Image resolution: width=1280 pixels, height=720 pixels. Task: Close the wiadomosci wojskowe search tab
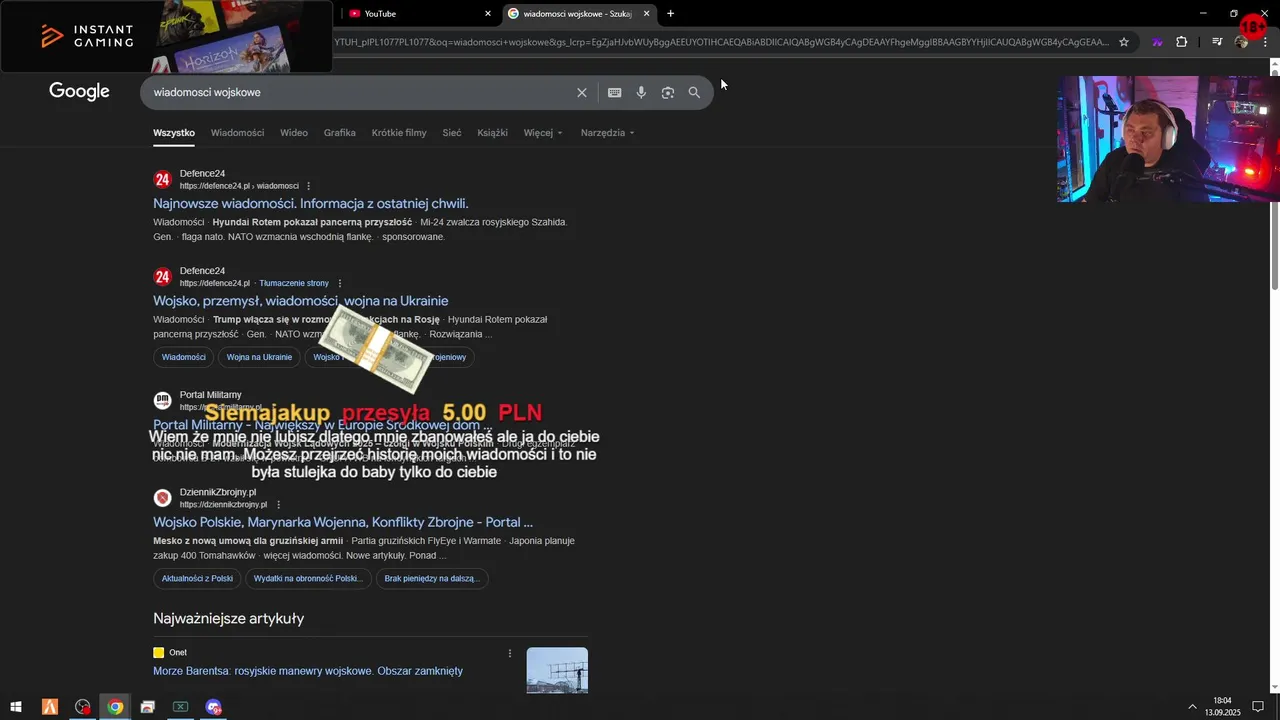(x=646, y=13)
